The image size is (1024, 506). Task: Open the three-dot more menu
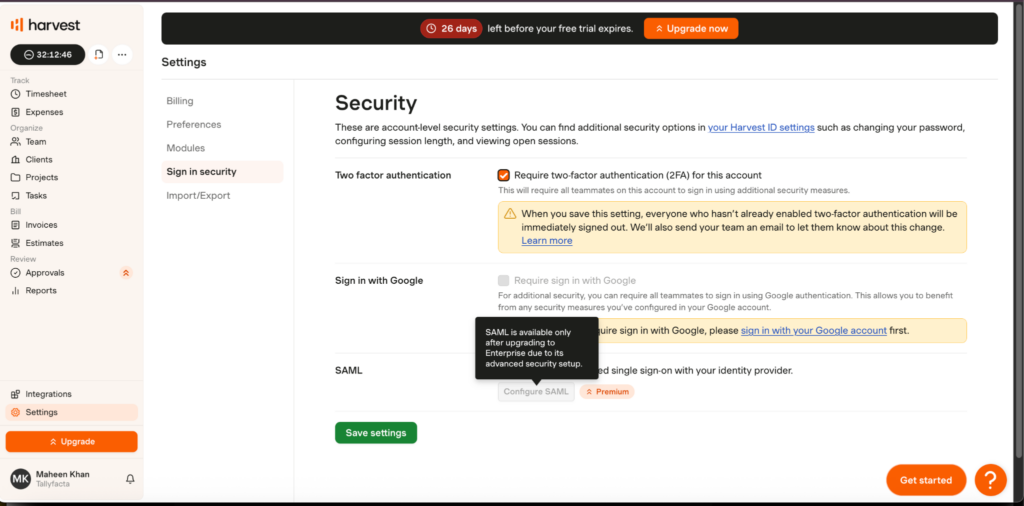click(122, 55)
